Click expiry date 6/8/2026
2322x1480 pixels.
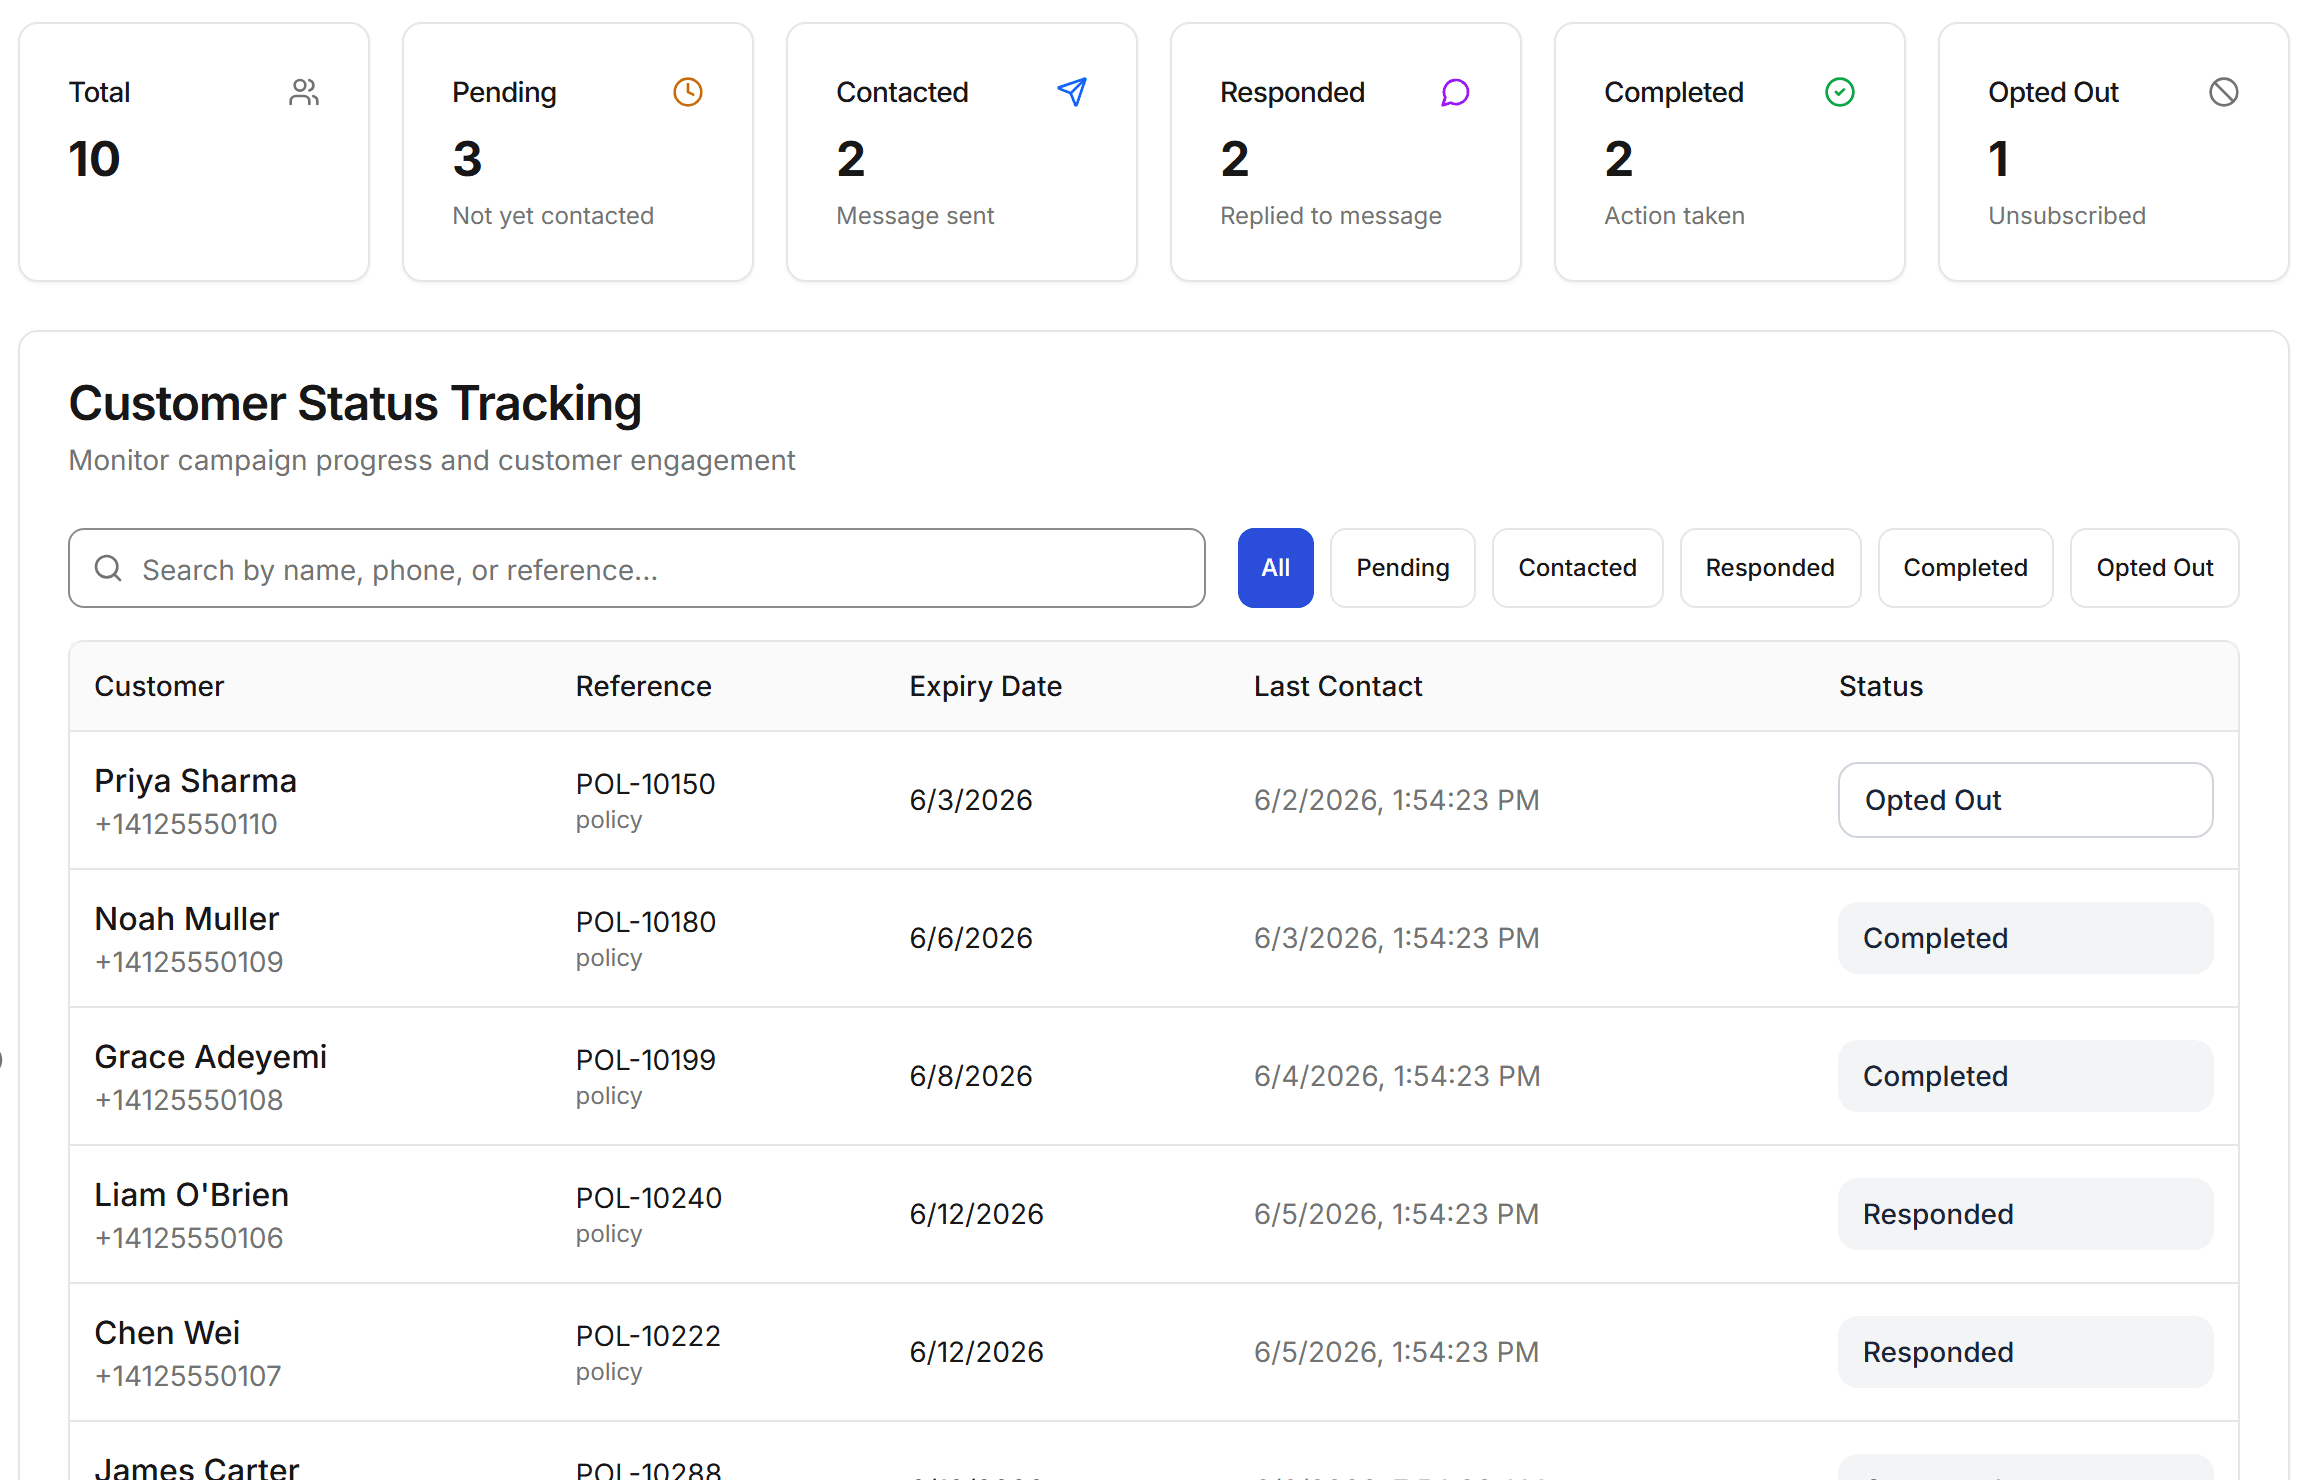pos(971,1076)
